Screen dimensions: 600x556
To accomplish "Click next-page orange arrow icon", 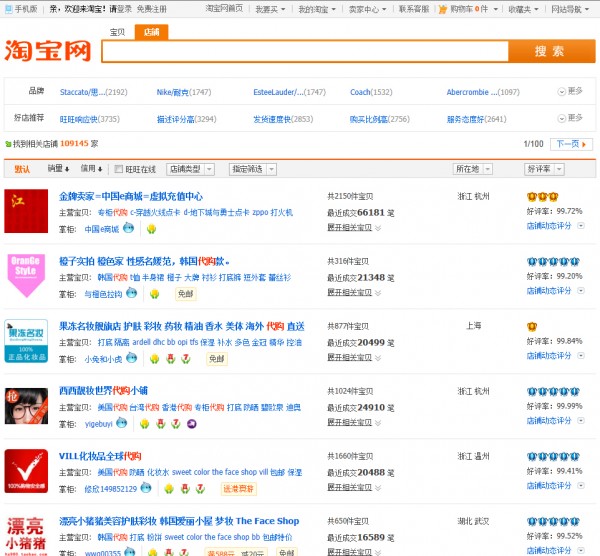I will click(x=584, y=144).
